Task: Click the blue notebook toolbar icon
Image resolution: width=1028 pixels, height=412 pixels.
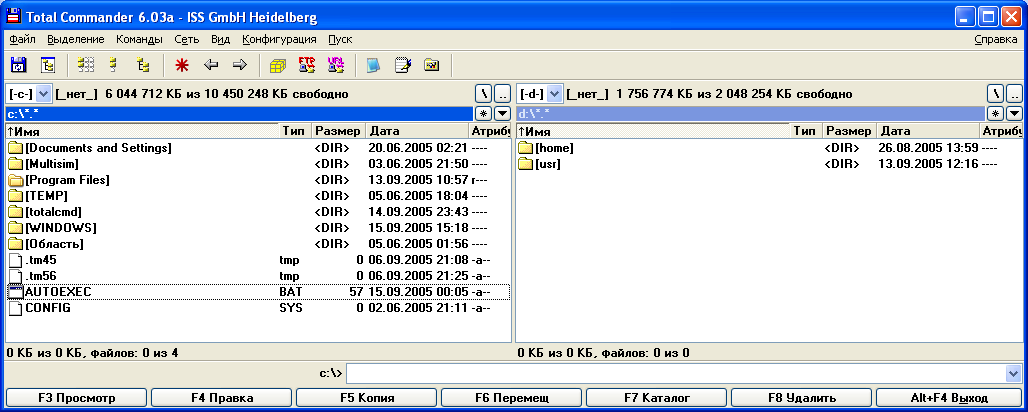Action: click(x=373, y=65)
